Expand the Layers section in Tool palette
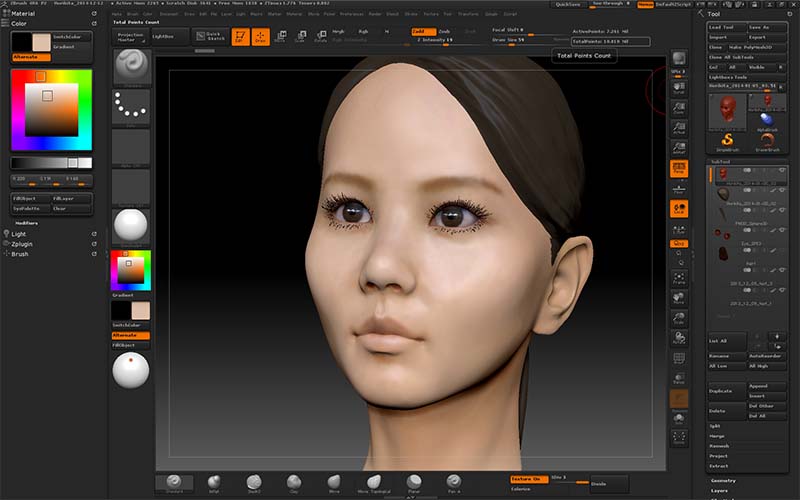Viewport: 800px width, 500px height. 719,491
